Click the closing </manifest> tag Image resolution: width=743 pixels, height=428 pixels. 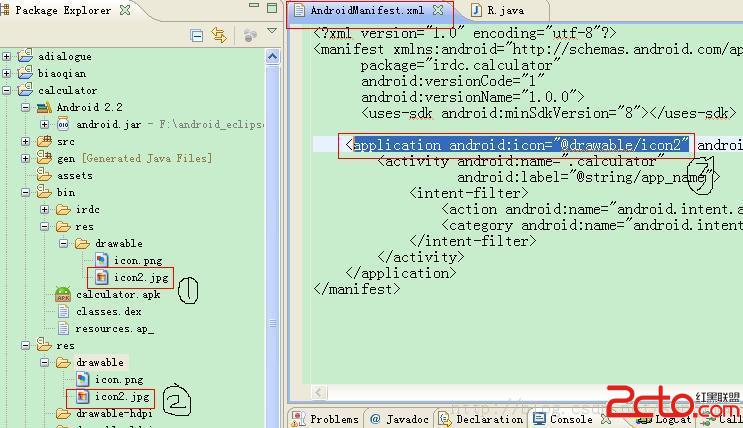point(356,289)
